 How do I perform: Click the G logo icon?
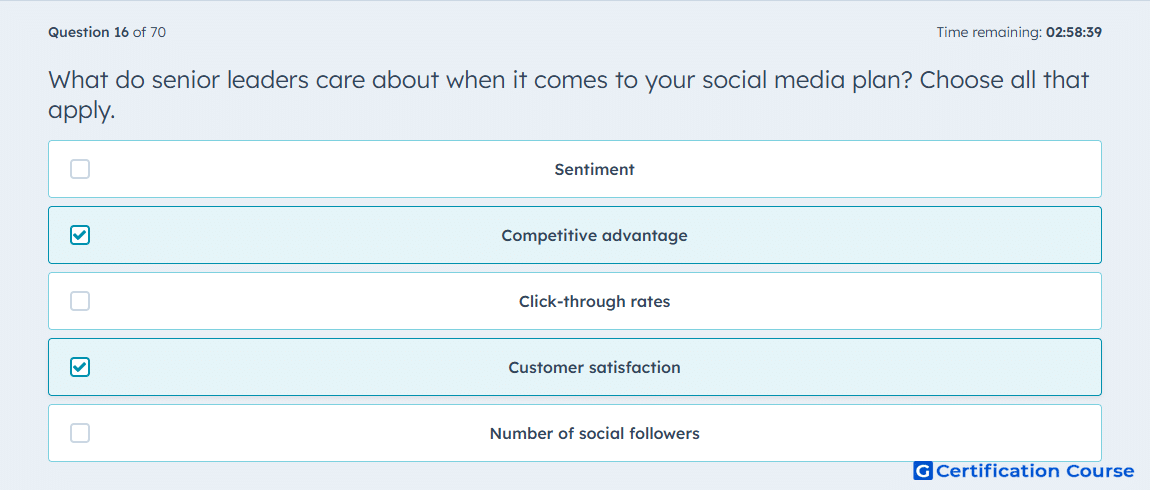point(923,471)
